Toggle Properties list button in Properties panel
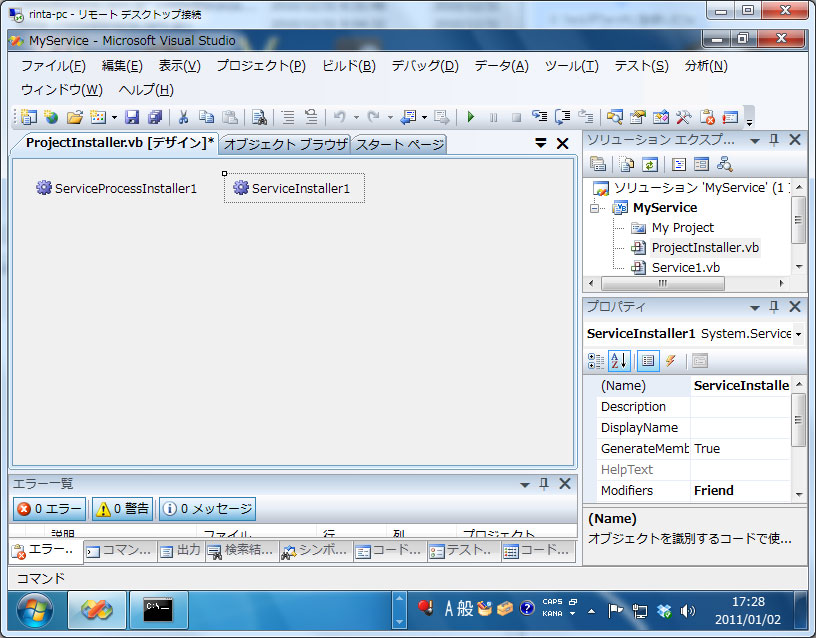816x638 pixels. pos(648,361)
